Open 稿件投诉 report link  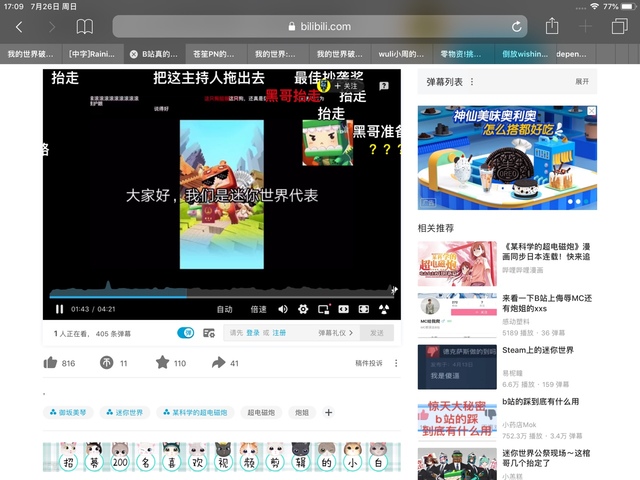click(369, 363)
